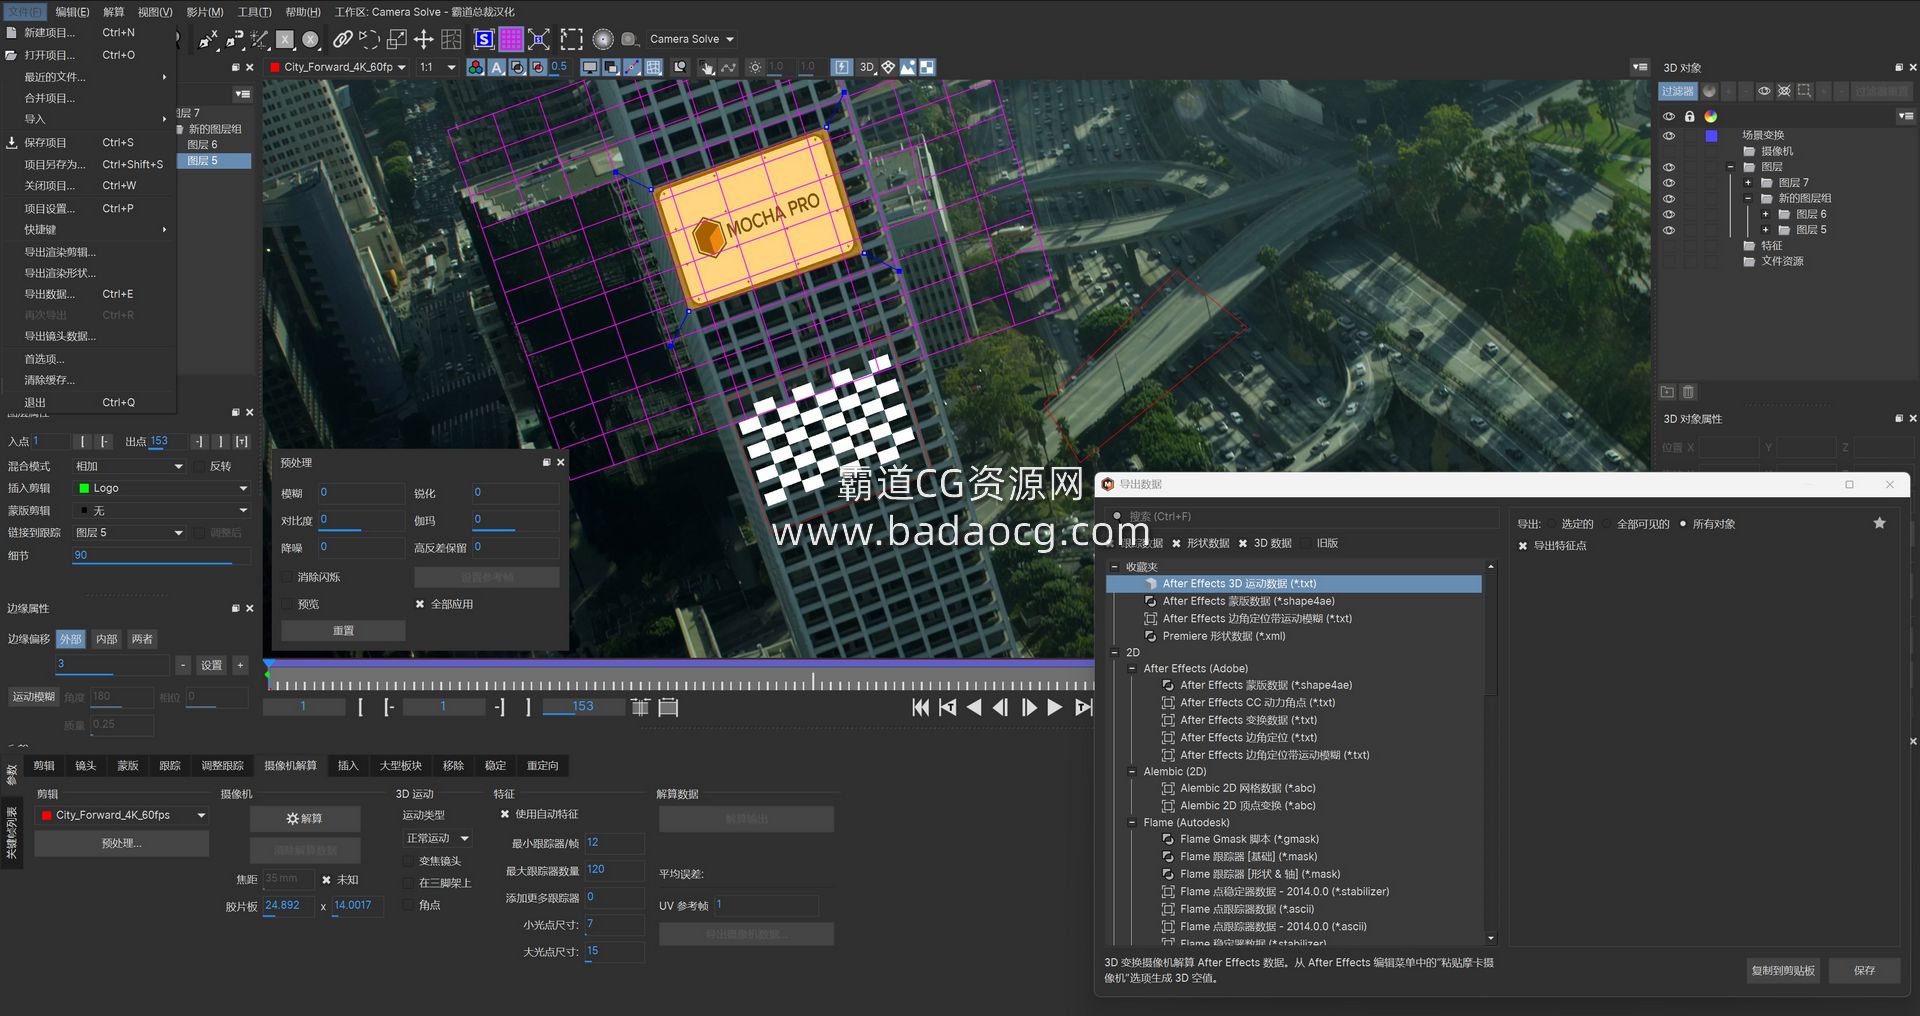1920x1016 pixels.
Task: Click the blue color swatch for 场景变换
Action: coord(1711,136)
